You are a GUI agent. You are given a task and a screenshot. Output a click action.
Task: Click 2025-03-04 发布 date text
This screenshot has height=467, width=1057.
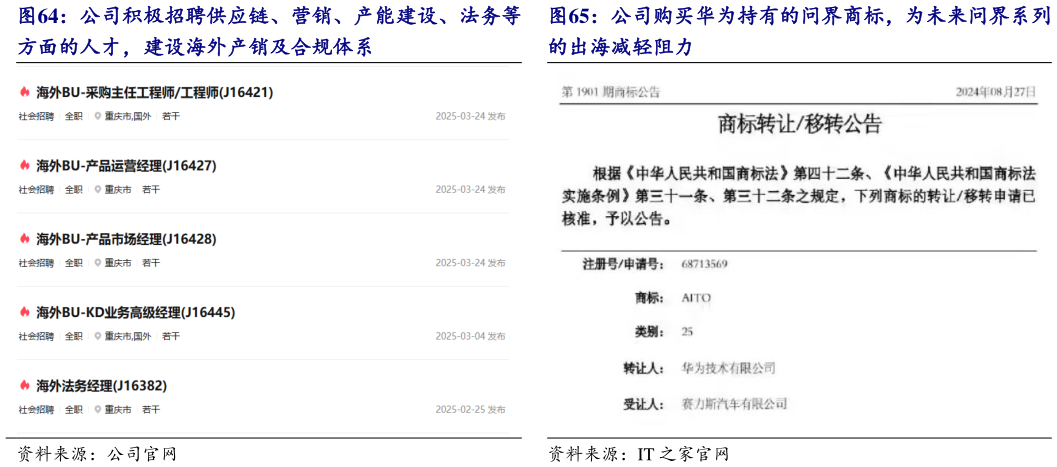[x=471, y=336]
